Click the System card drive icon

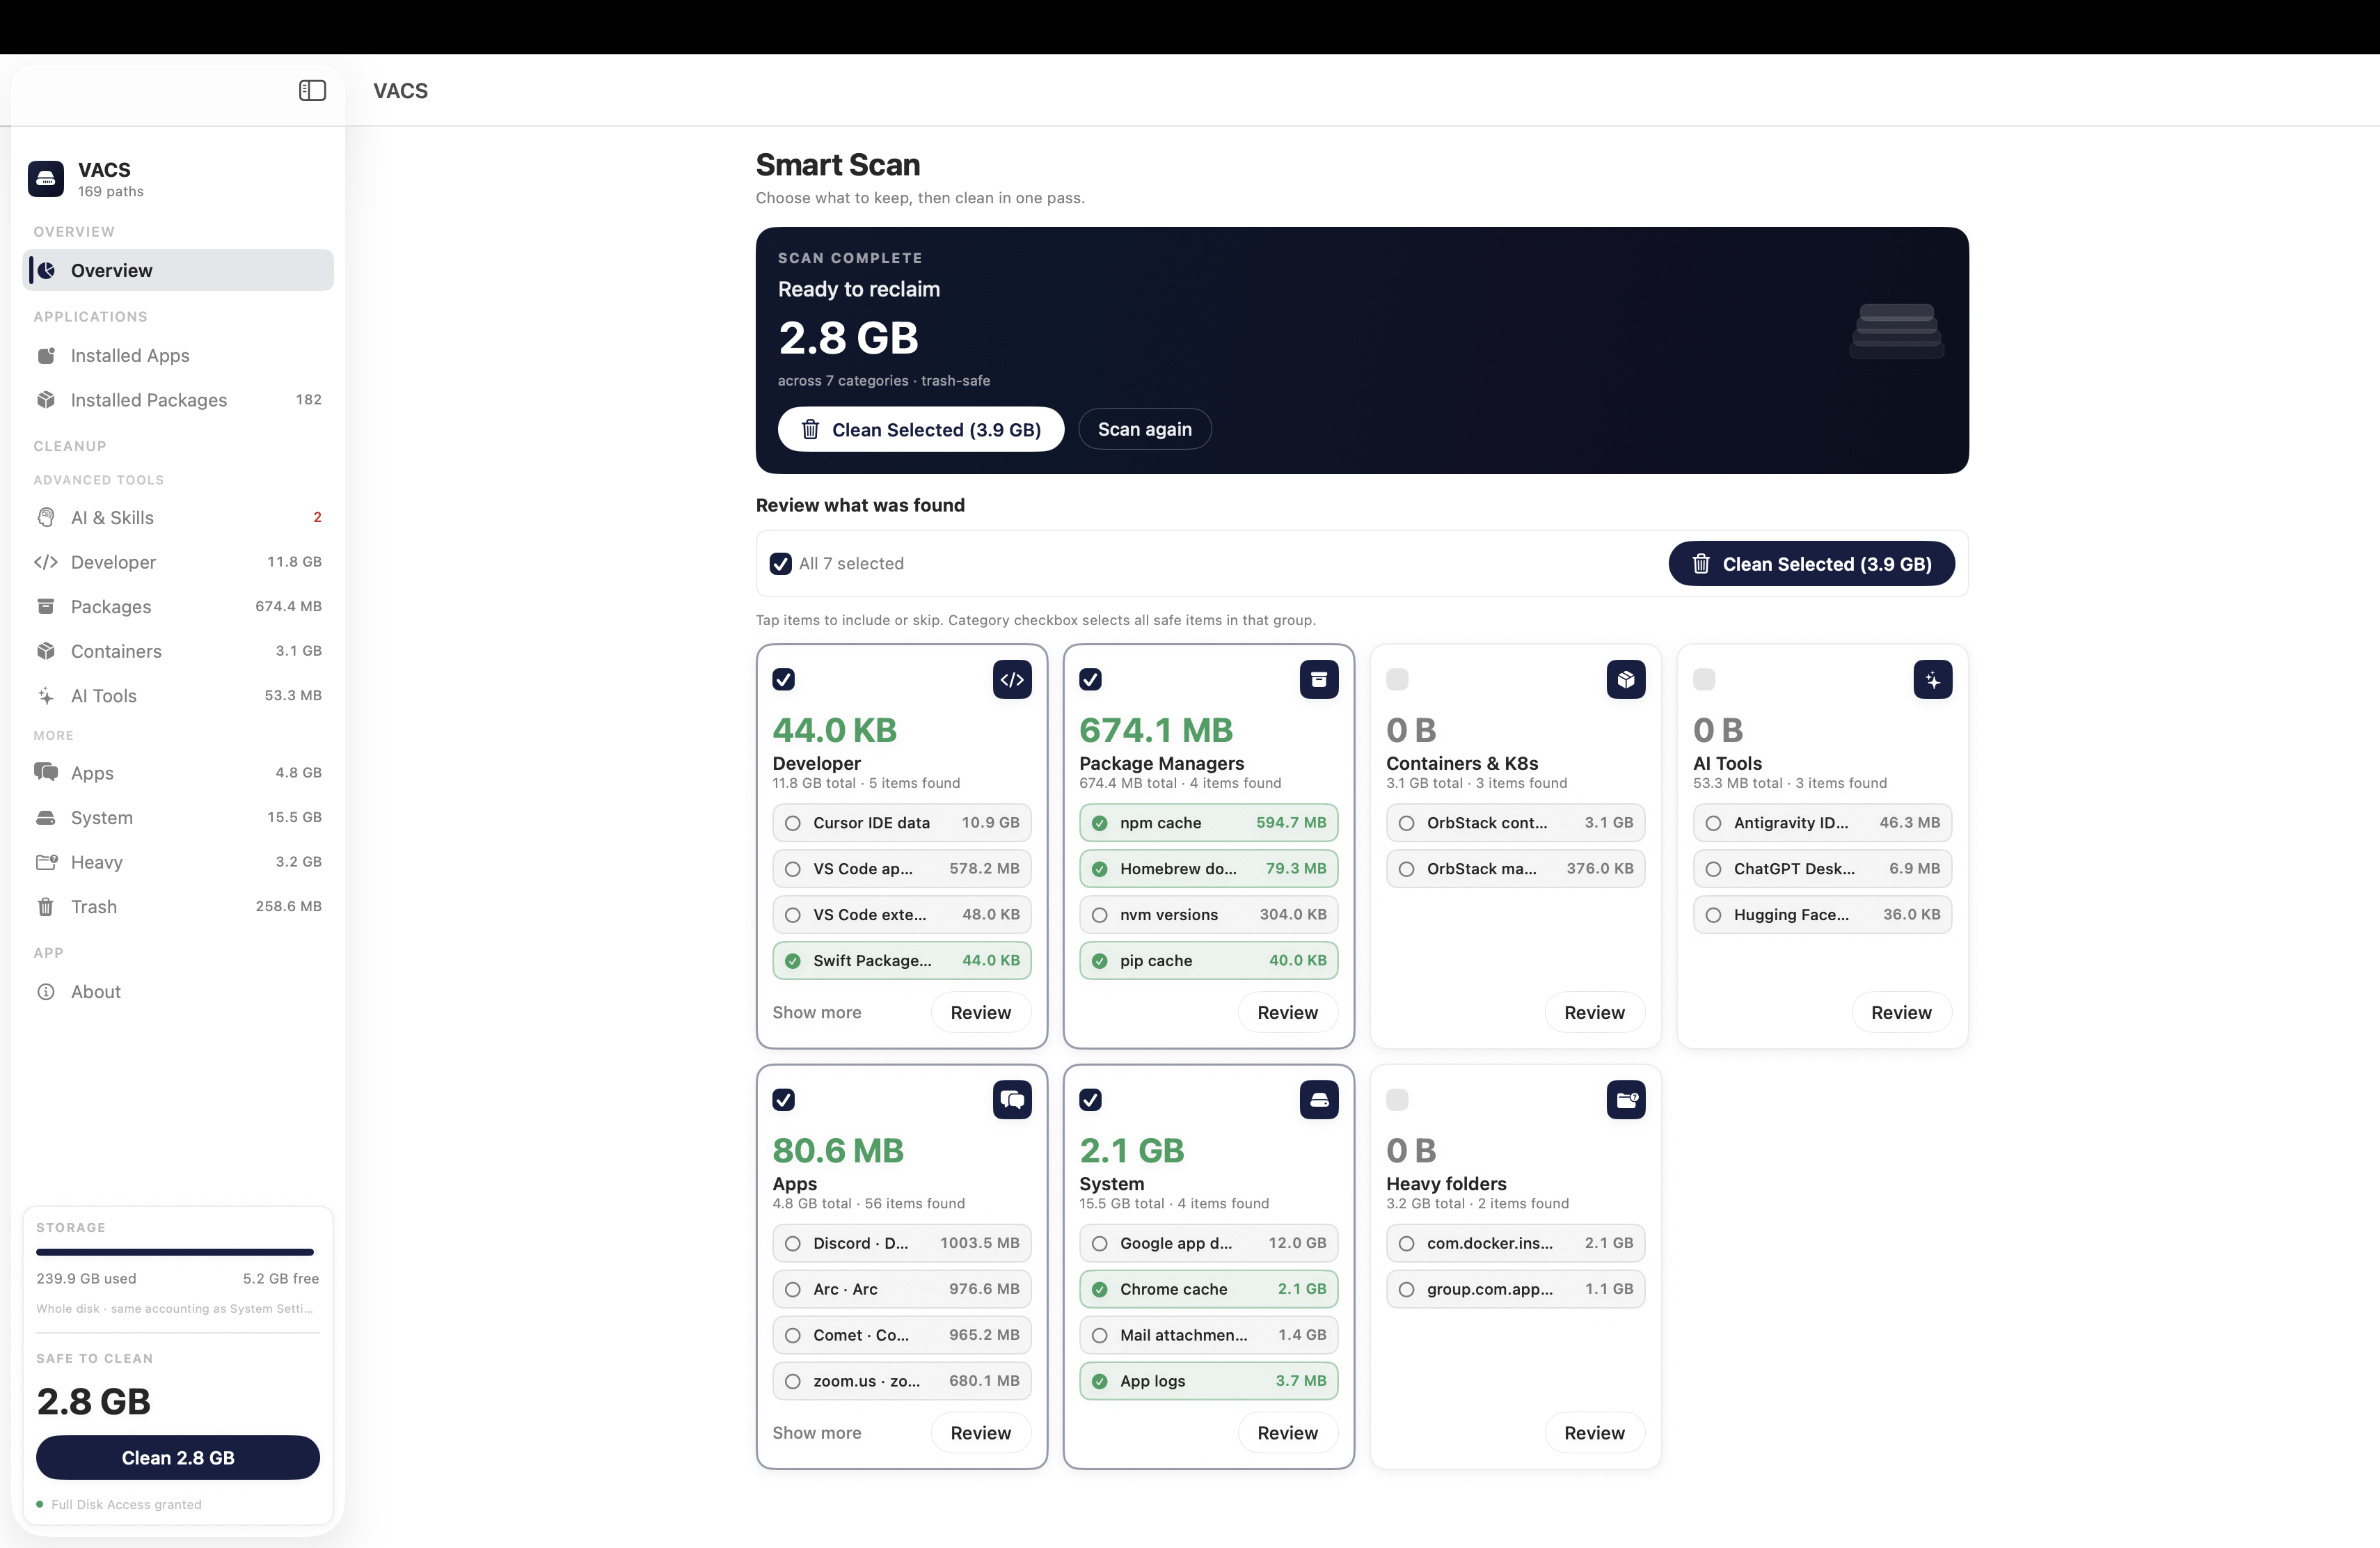click(1319, 1100)
